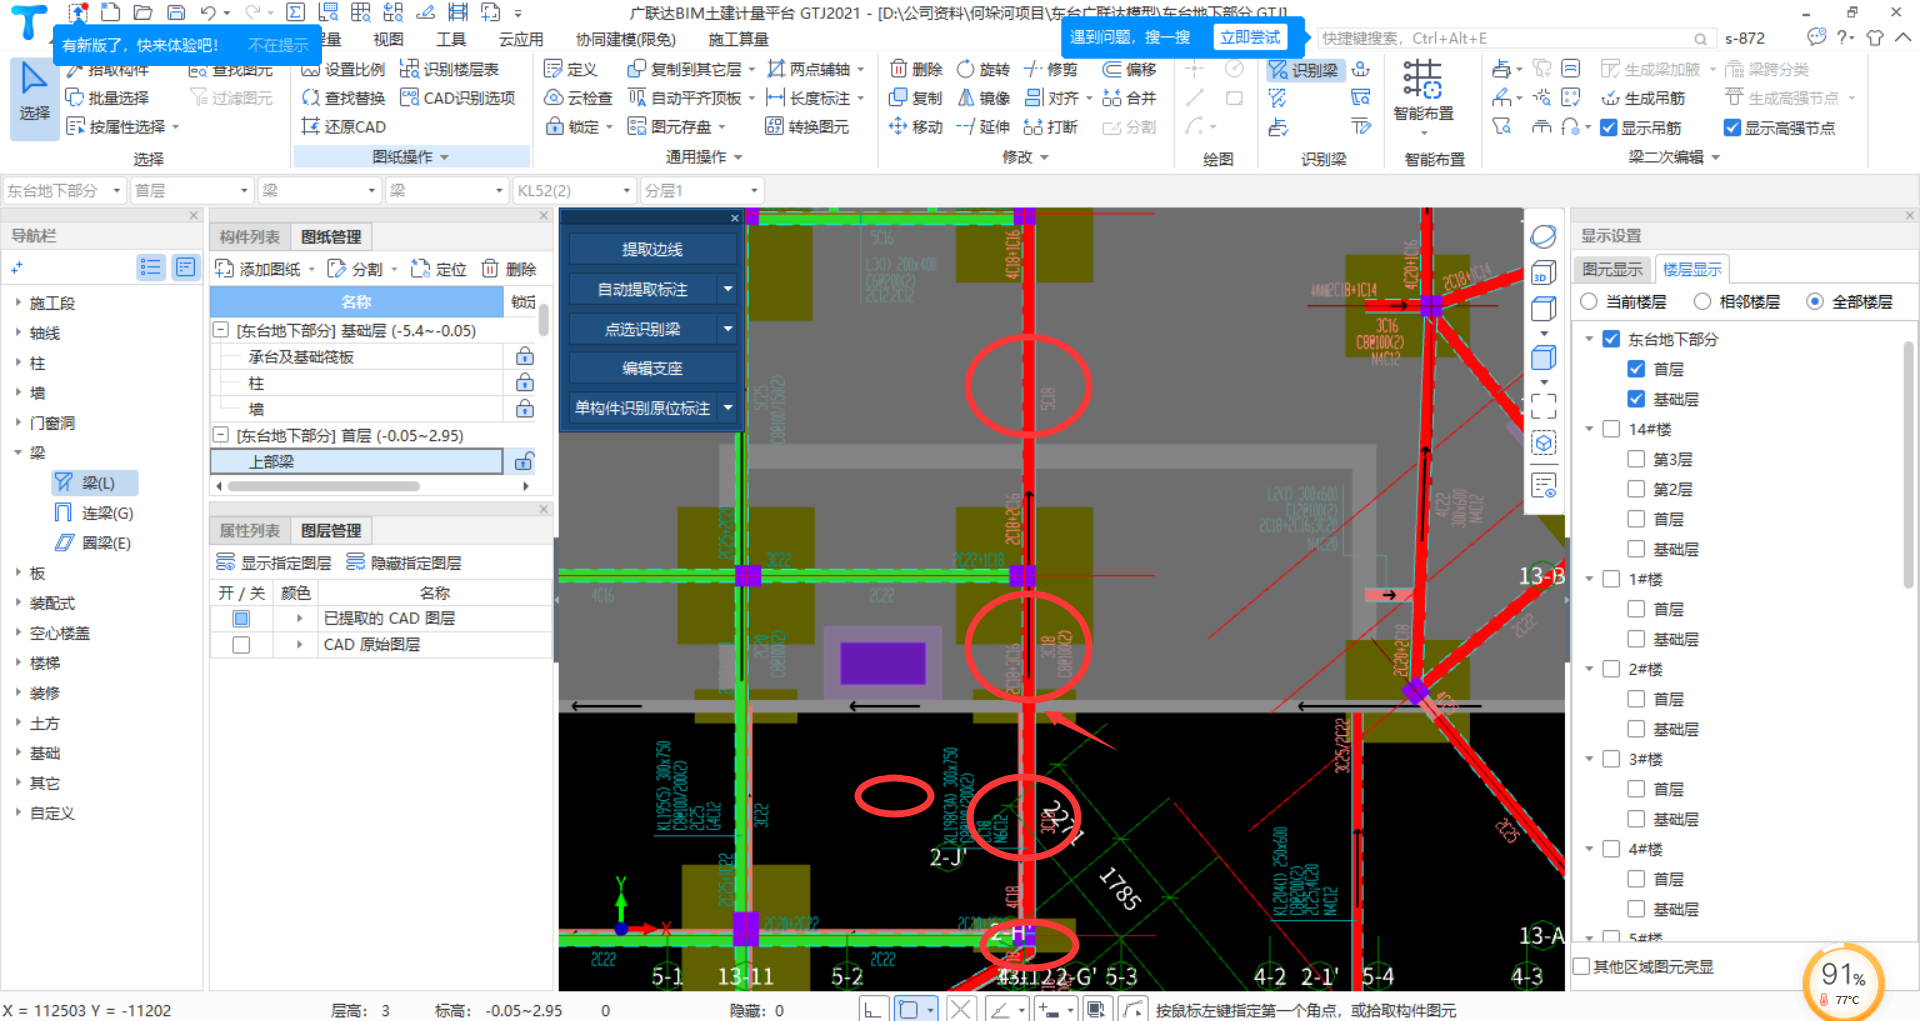Click the 批量选择 tool
The height and width of the screenshot is (1021, 1920).
tap(107, 98)
